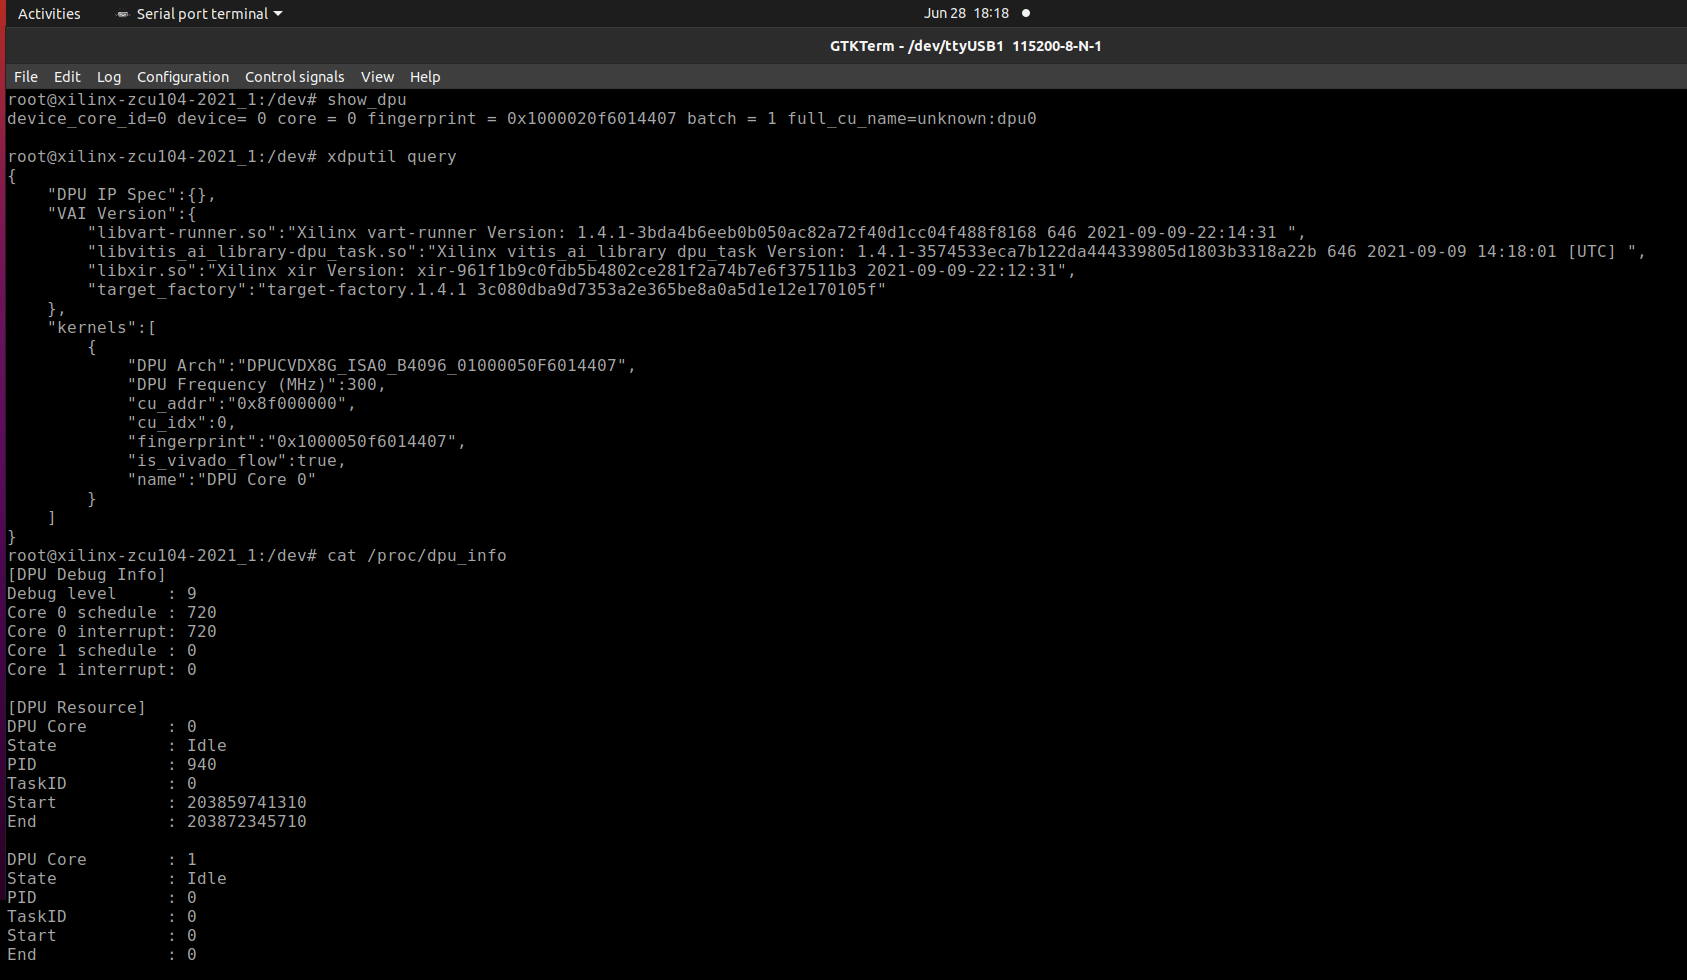Open the Edit menu
Screen dimensions: 1687x980
point(67,77)
